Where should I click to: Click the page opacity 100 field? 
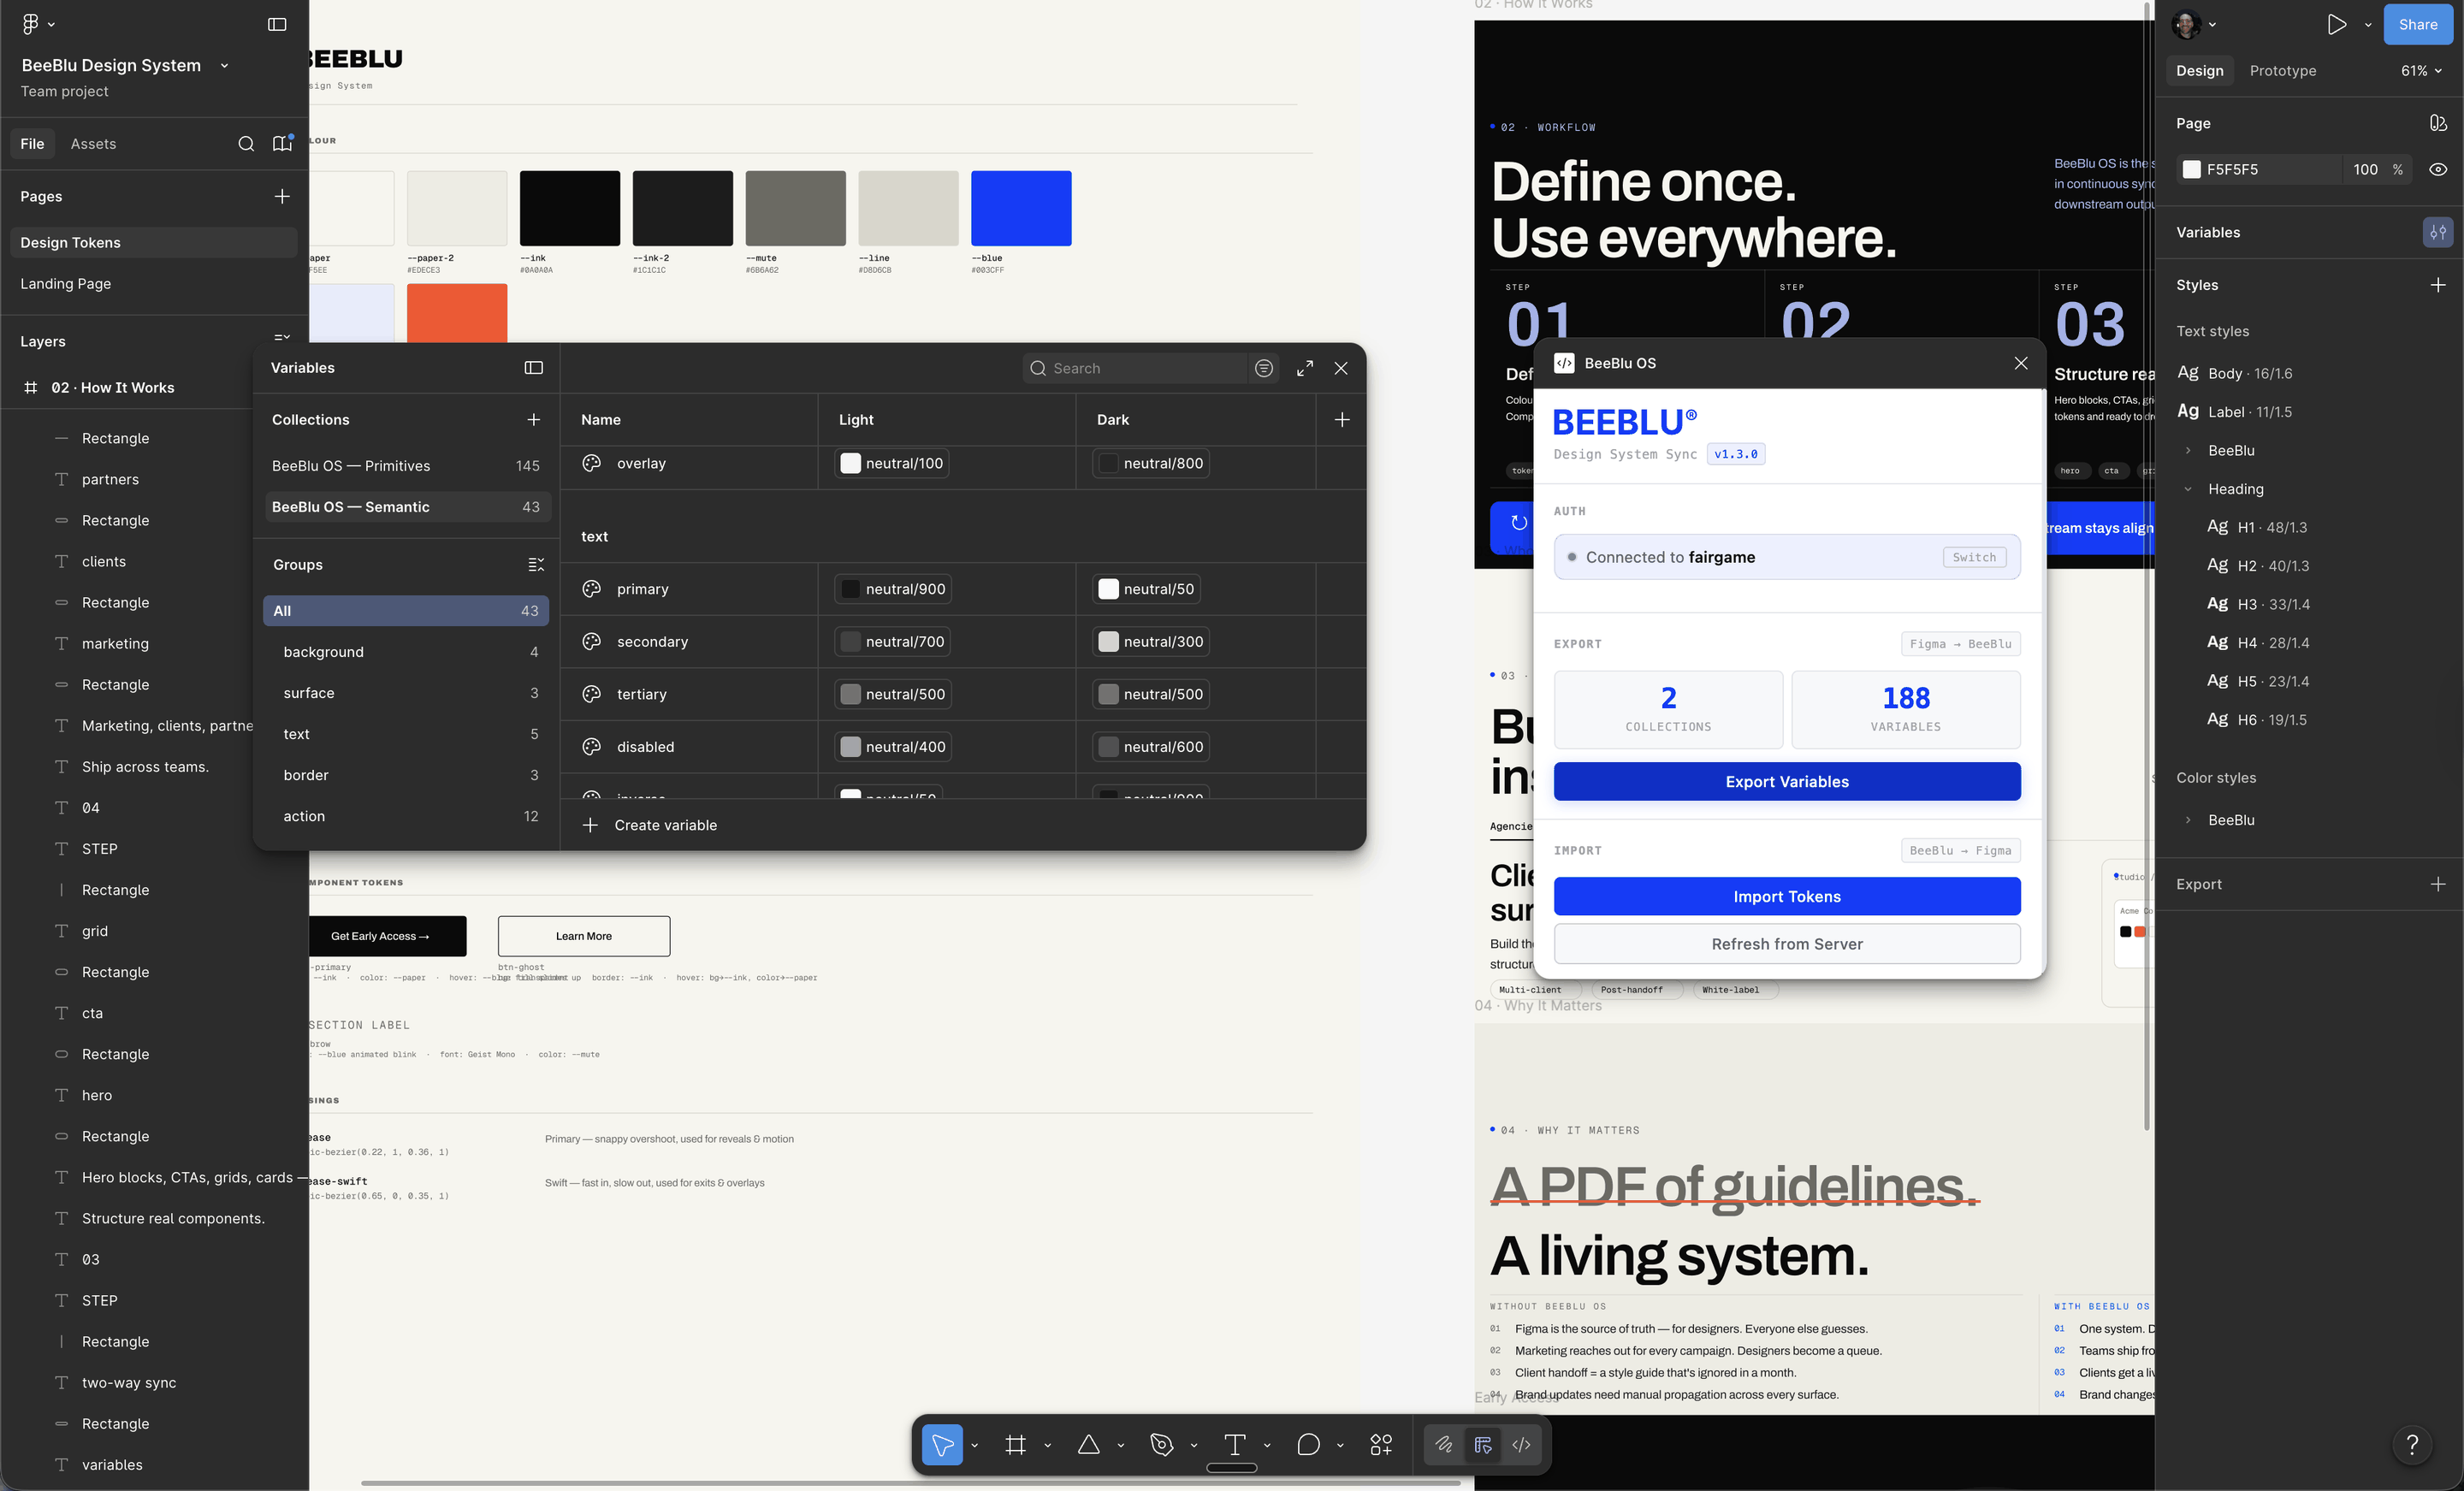2365,169
